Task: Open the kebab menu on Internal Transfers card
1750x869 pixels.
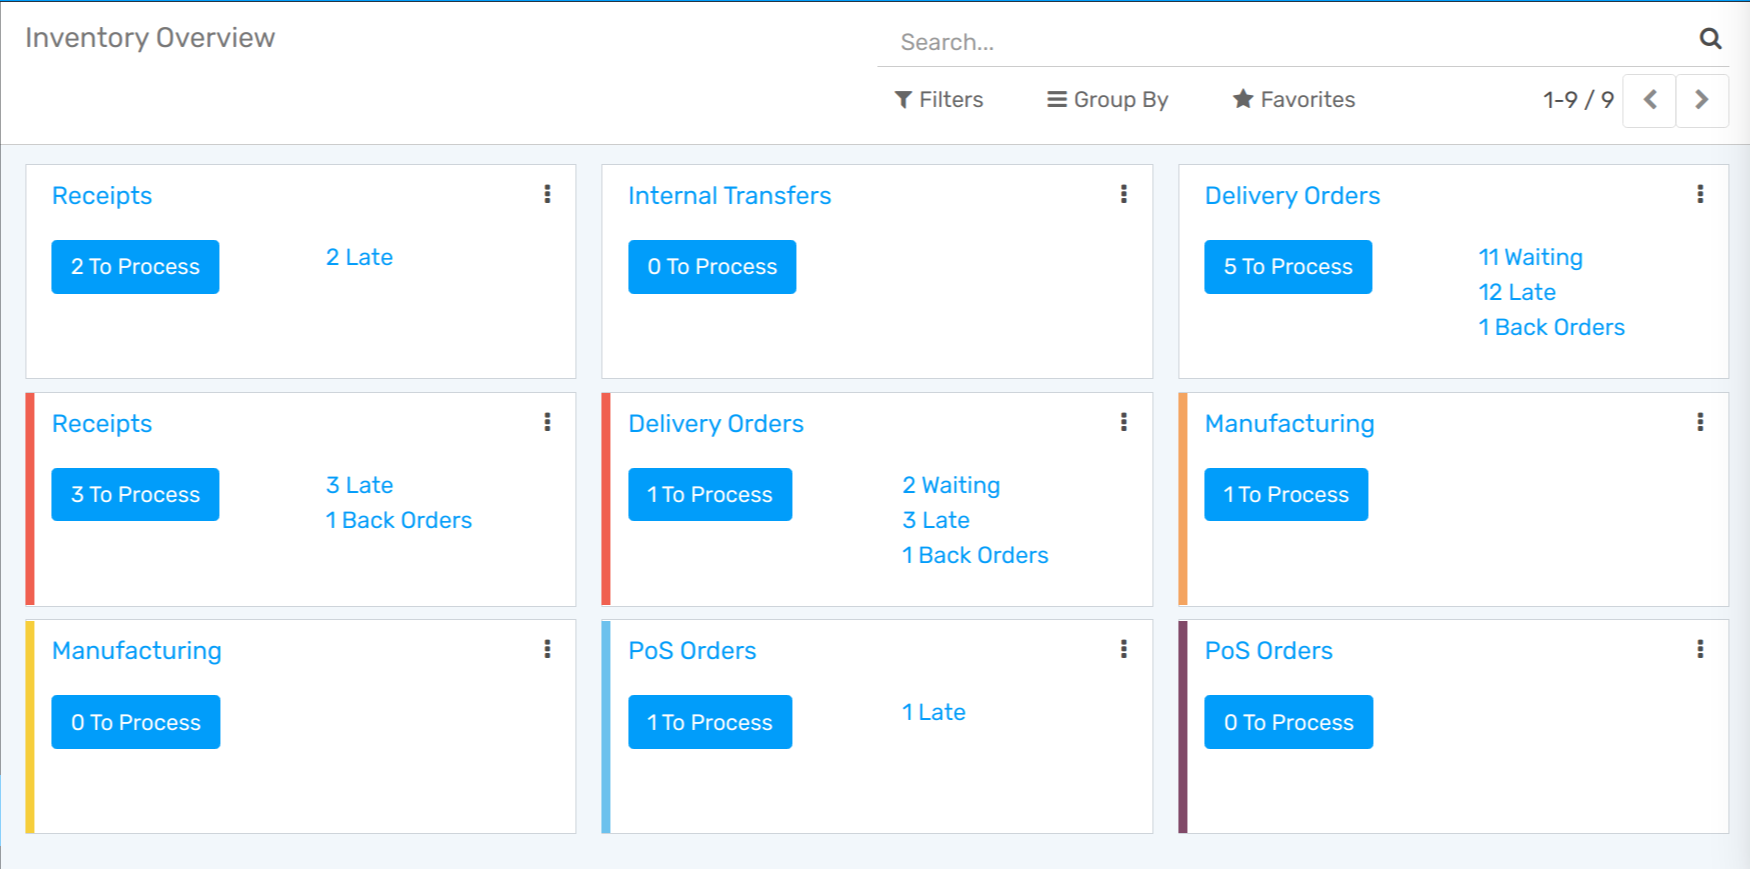Action: click(1124, 194)
